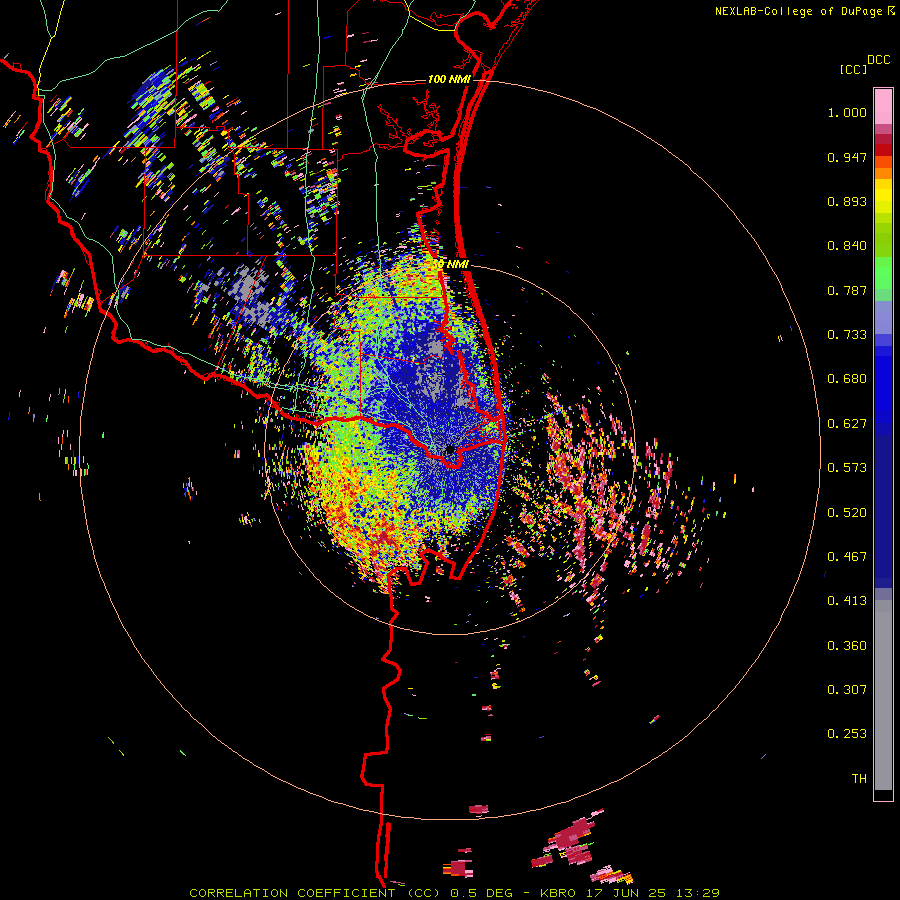Viewport: 900px width, 900px height.
Task: Select the 0.520 legend value
Action: coord(847,513)
